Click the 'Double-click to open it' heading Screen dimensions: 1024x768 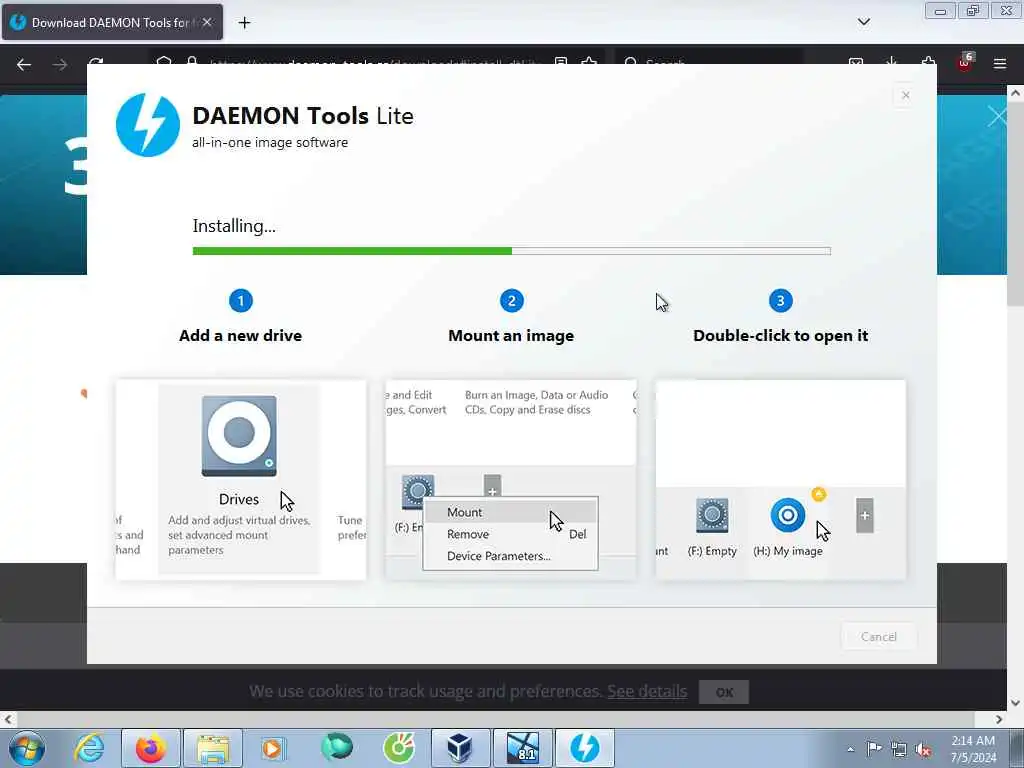click(x=780, y=336)
